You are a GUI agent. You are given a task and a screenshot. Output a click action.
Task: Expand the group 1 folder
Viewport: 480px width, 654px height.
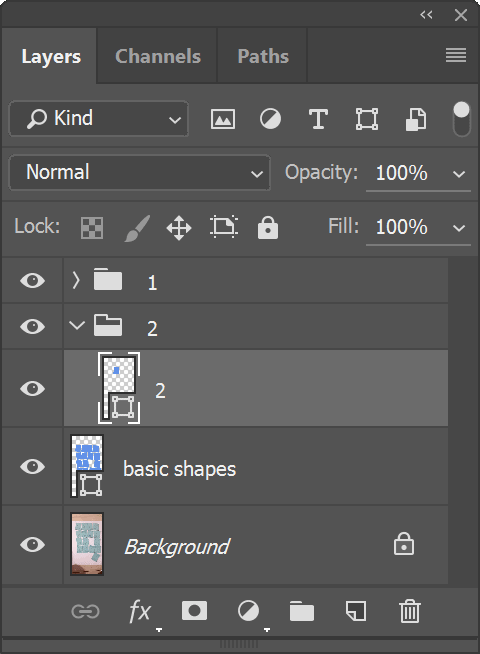(x=76, y=280)
